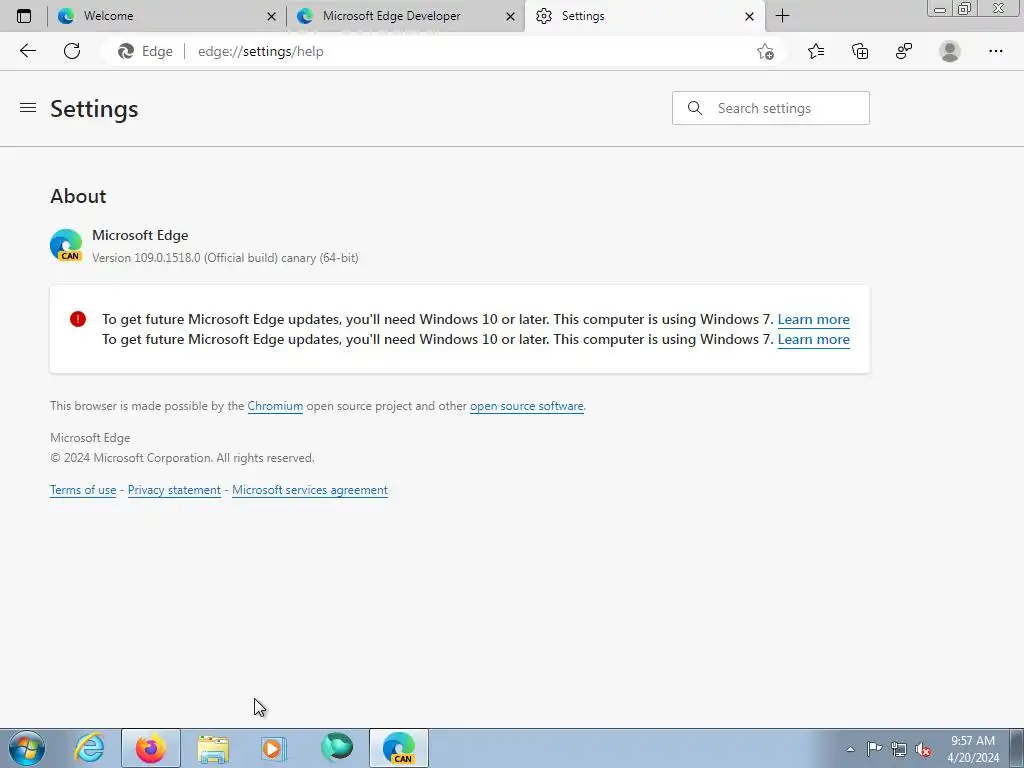This screenshot has height=768, width=1024.
Task: Click the Edge Canary logo in About
Action: click(66, 245)
